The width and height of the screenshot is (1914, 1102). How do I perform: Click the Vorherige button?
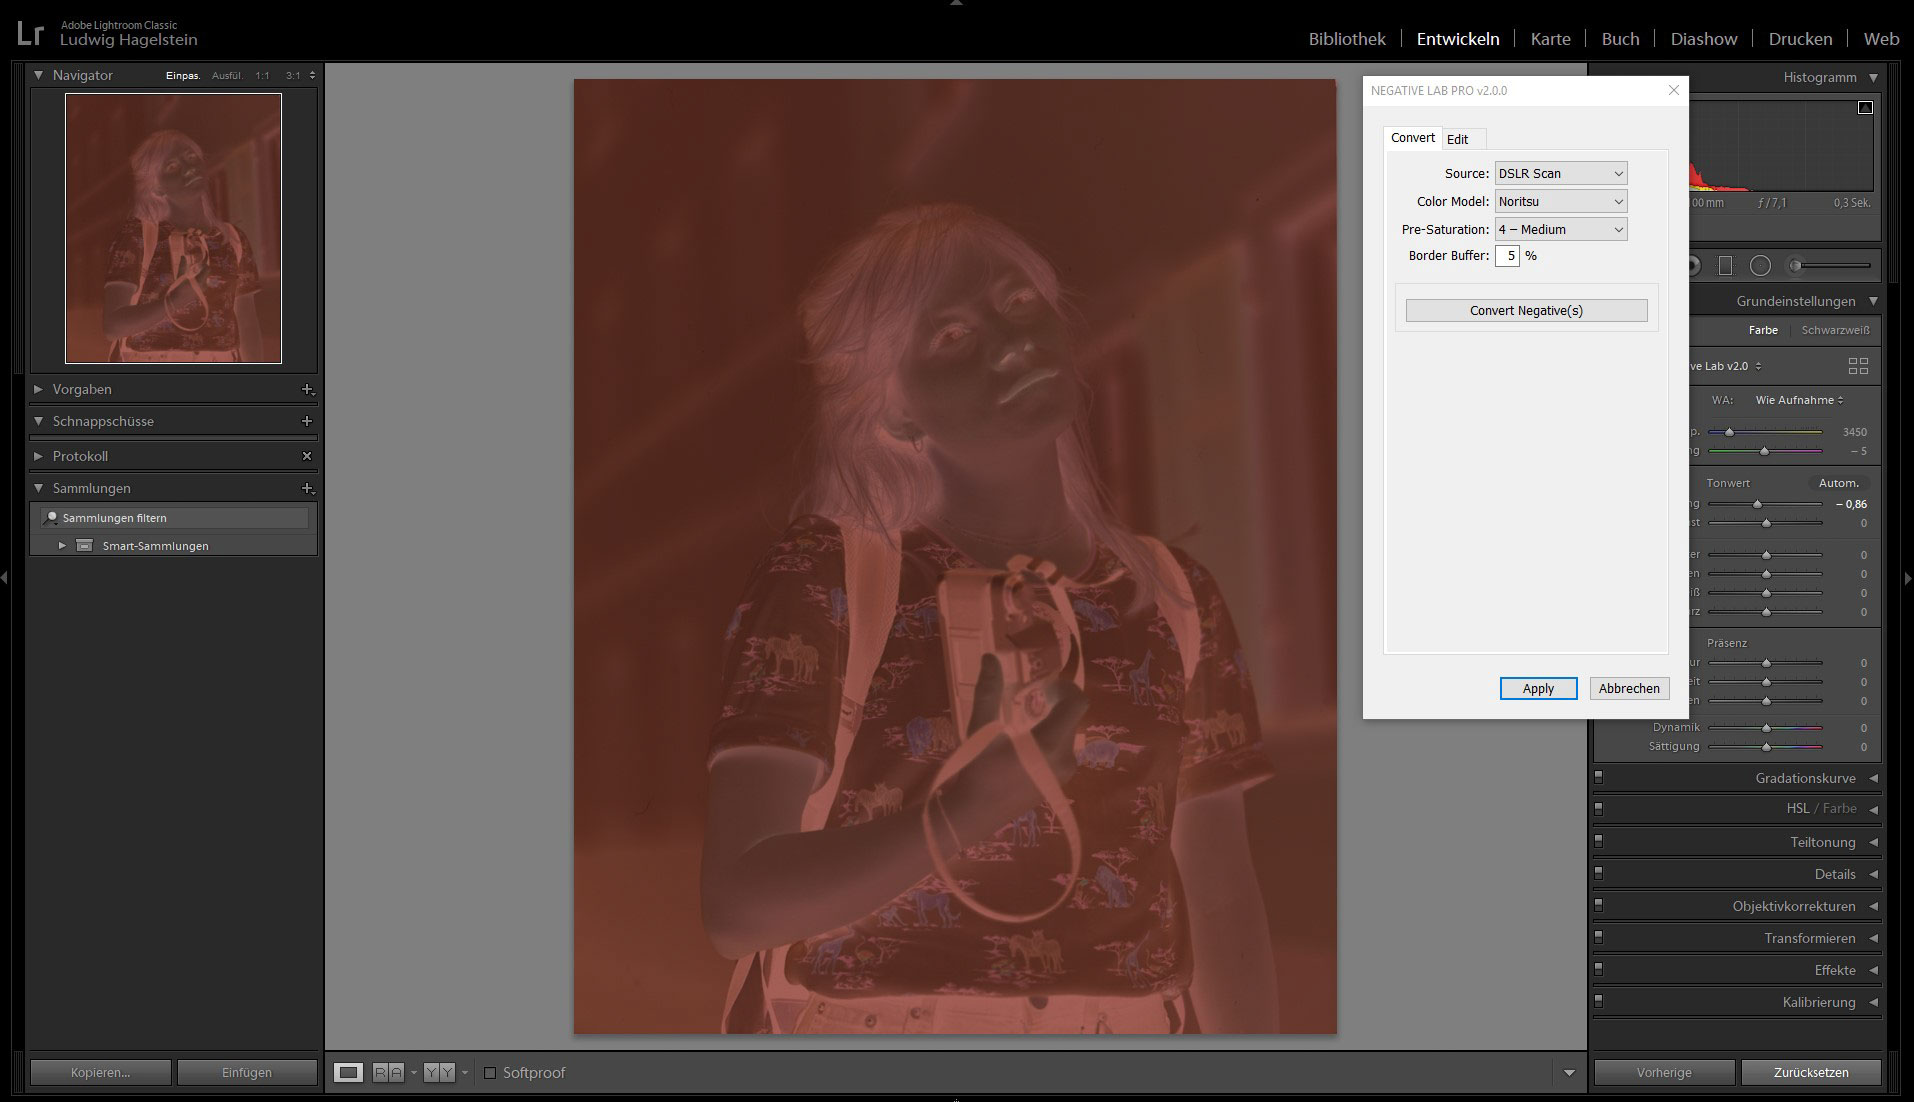[x=1664, y=1072]
